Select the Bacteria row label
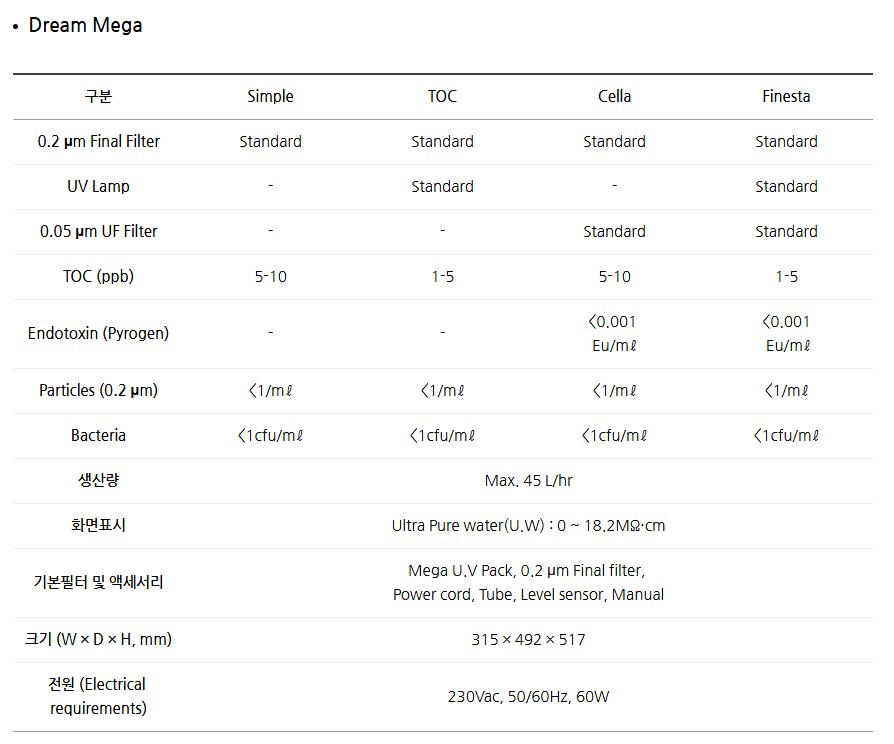This screenshot has width=894, height=744. coord(98,436)
